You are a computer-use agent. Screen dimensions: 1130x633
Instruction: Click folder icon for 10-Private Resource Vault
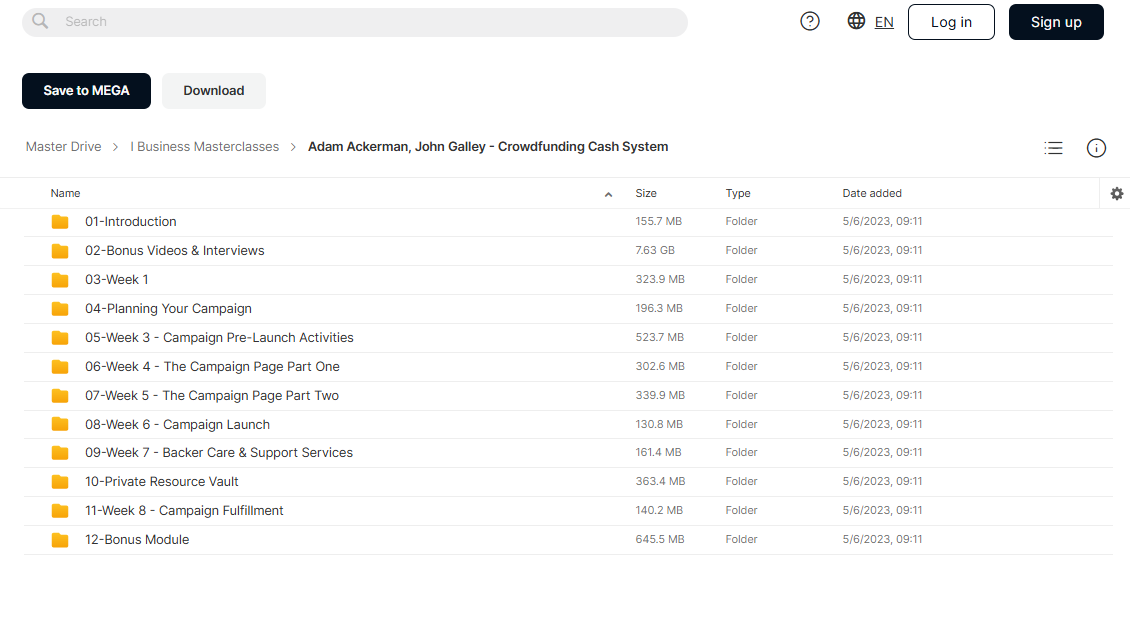(60, 482)
